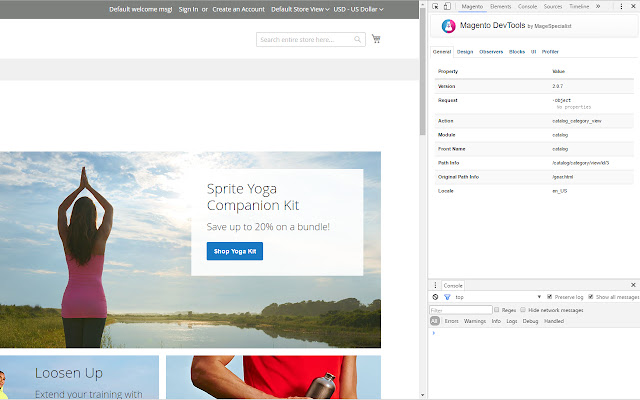Image resolution: width=640 pixels, height=400 pixels.
Task: Focus the console prompt arrow
Action: pos(433,333)
